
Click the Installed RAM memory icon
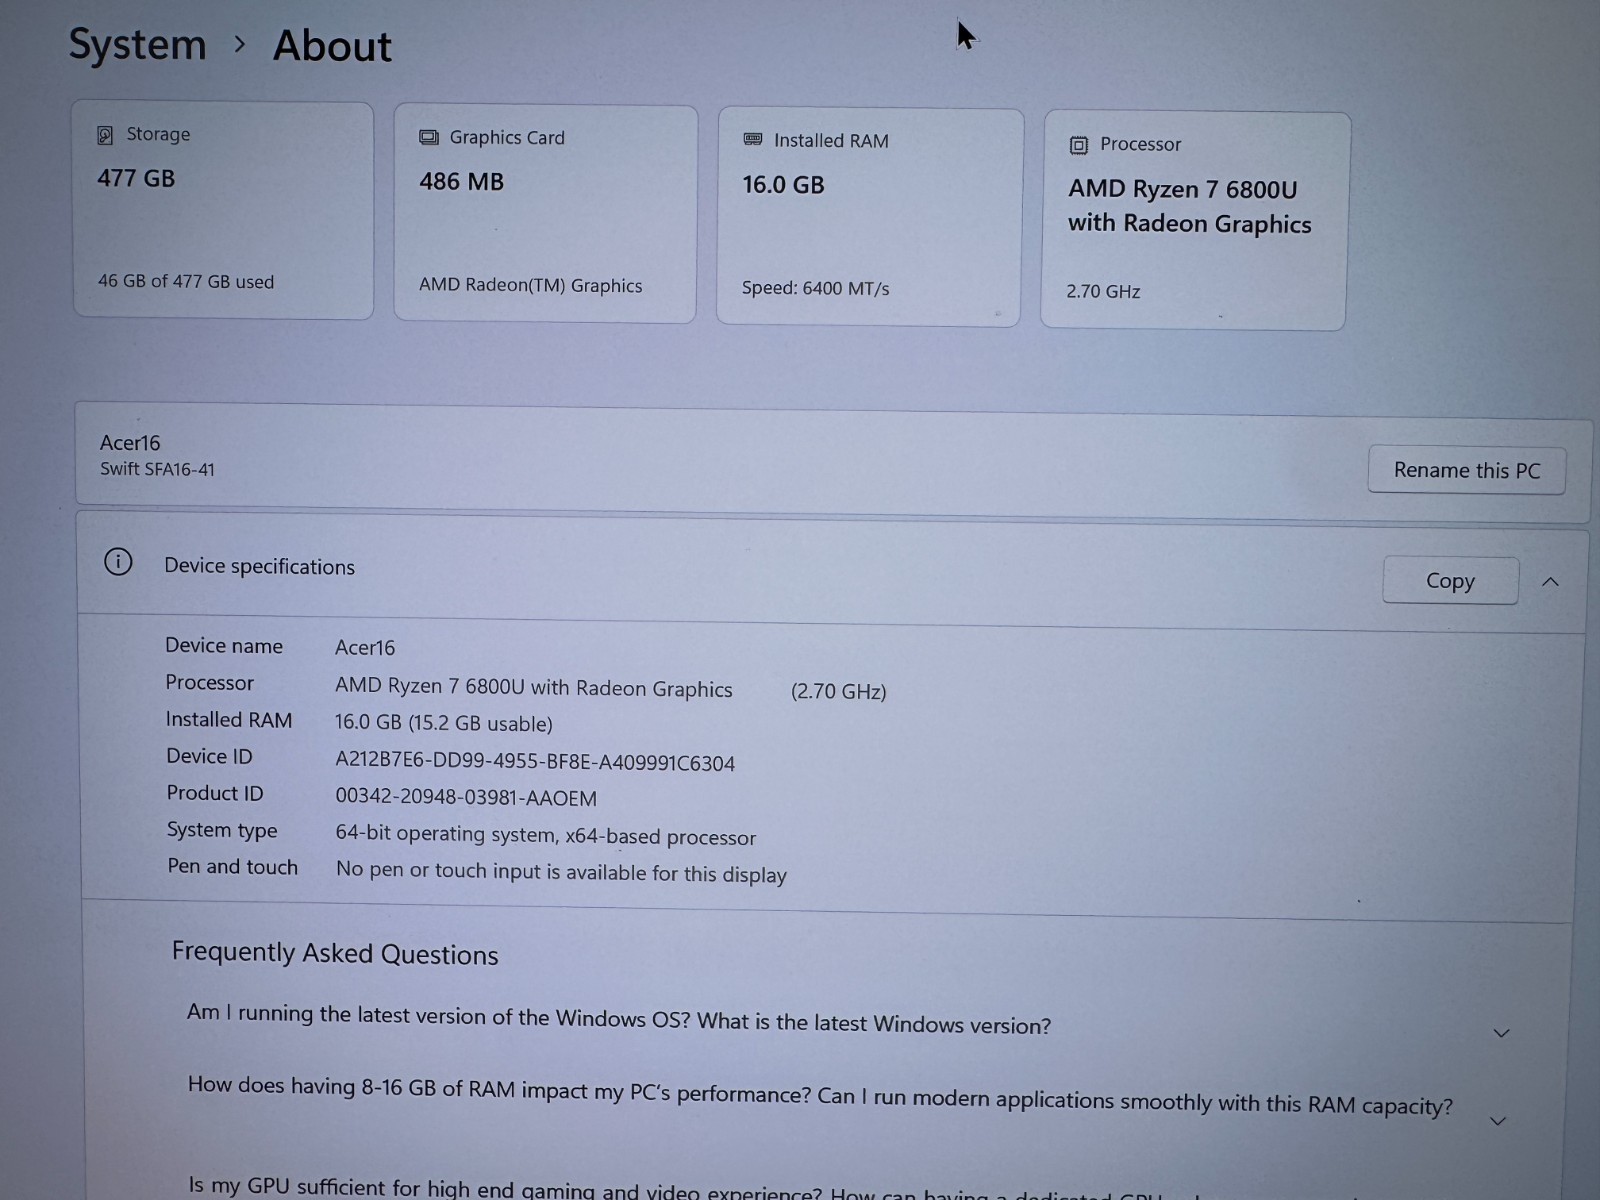pyautogui.click(x=753, y=140)
